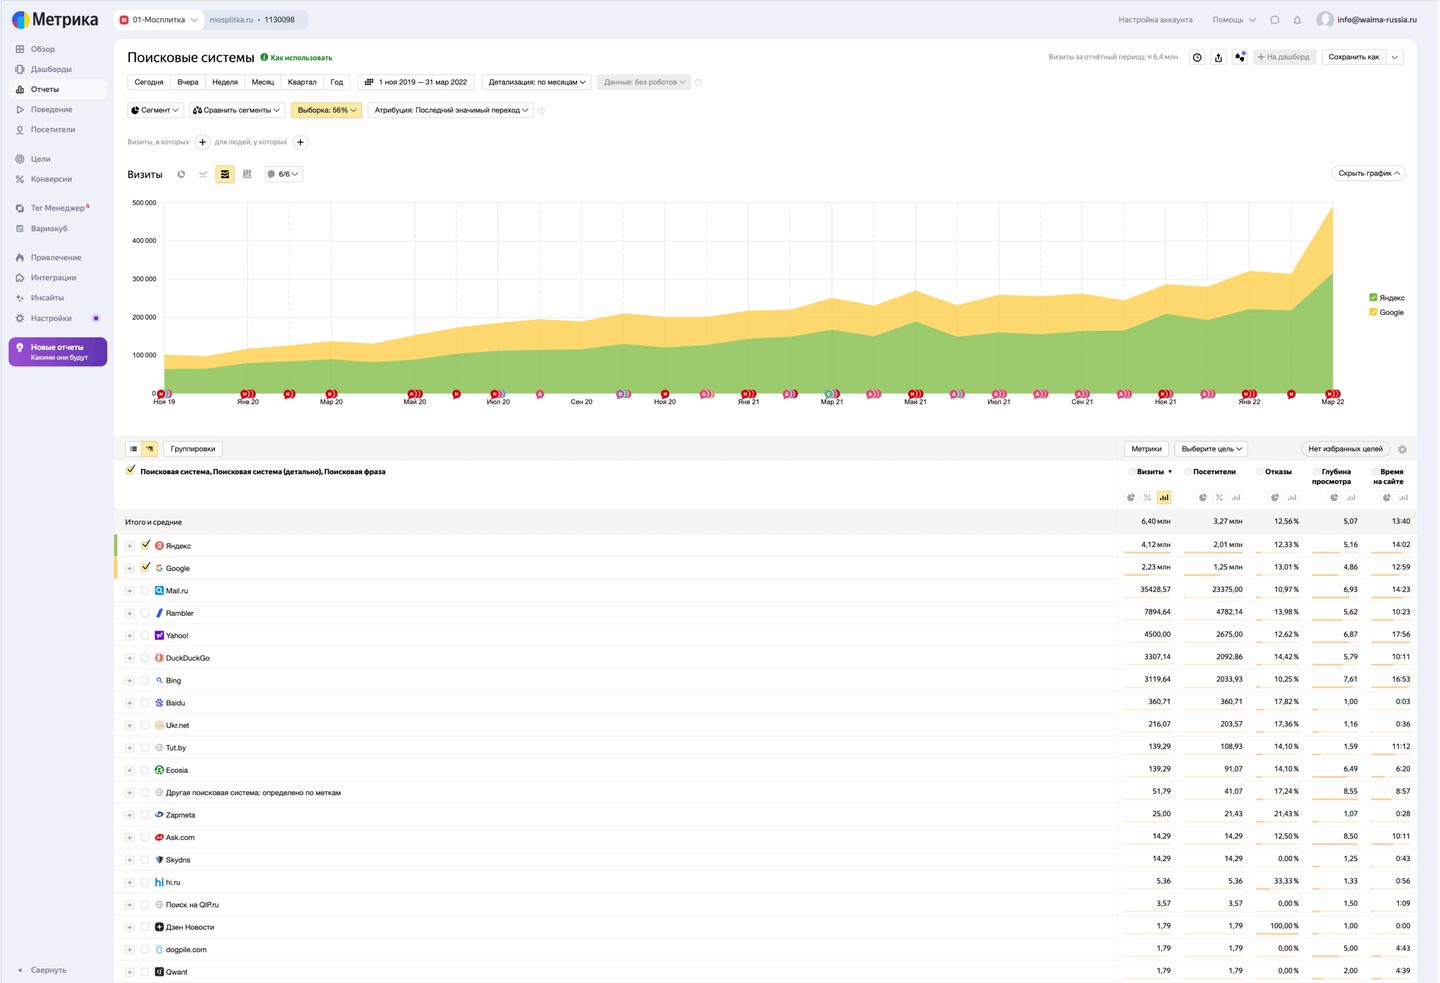Viewport: 1440px width, 983px height.
Task: Click the Группировки button
Action: pyautogui.click(x=193, y=449)
